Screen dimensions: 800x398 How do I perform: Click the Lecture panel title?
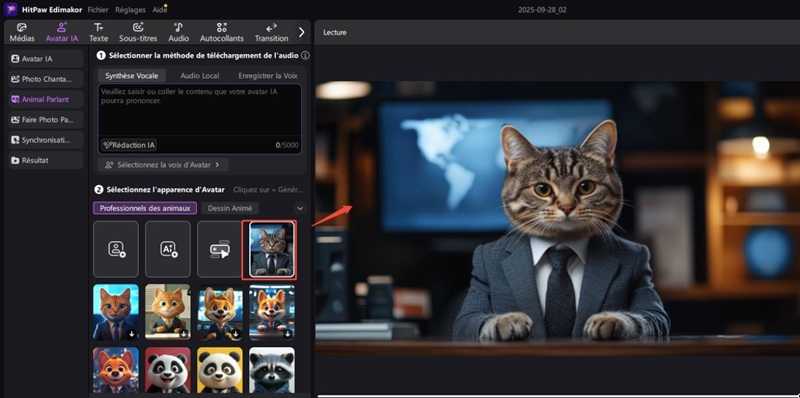click(335, 32)
